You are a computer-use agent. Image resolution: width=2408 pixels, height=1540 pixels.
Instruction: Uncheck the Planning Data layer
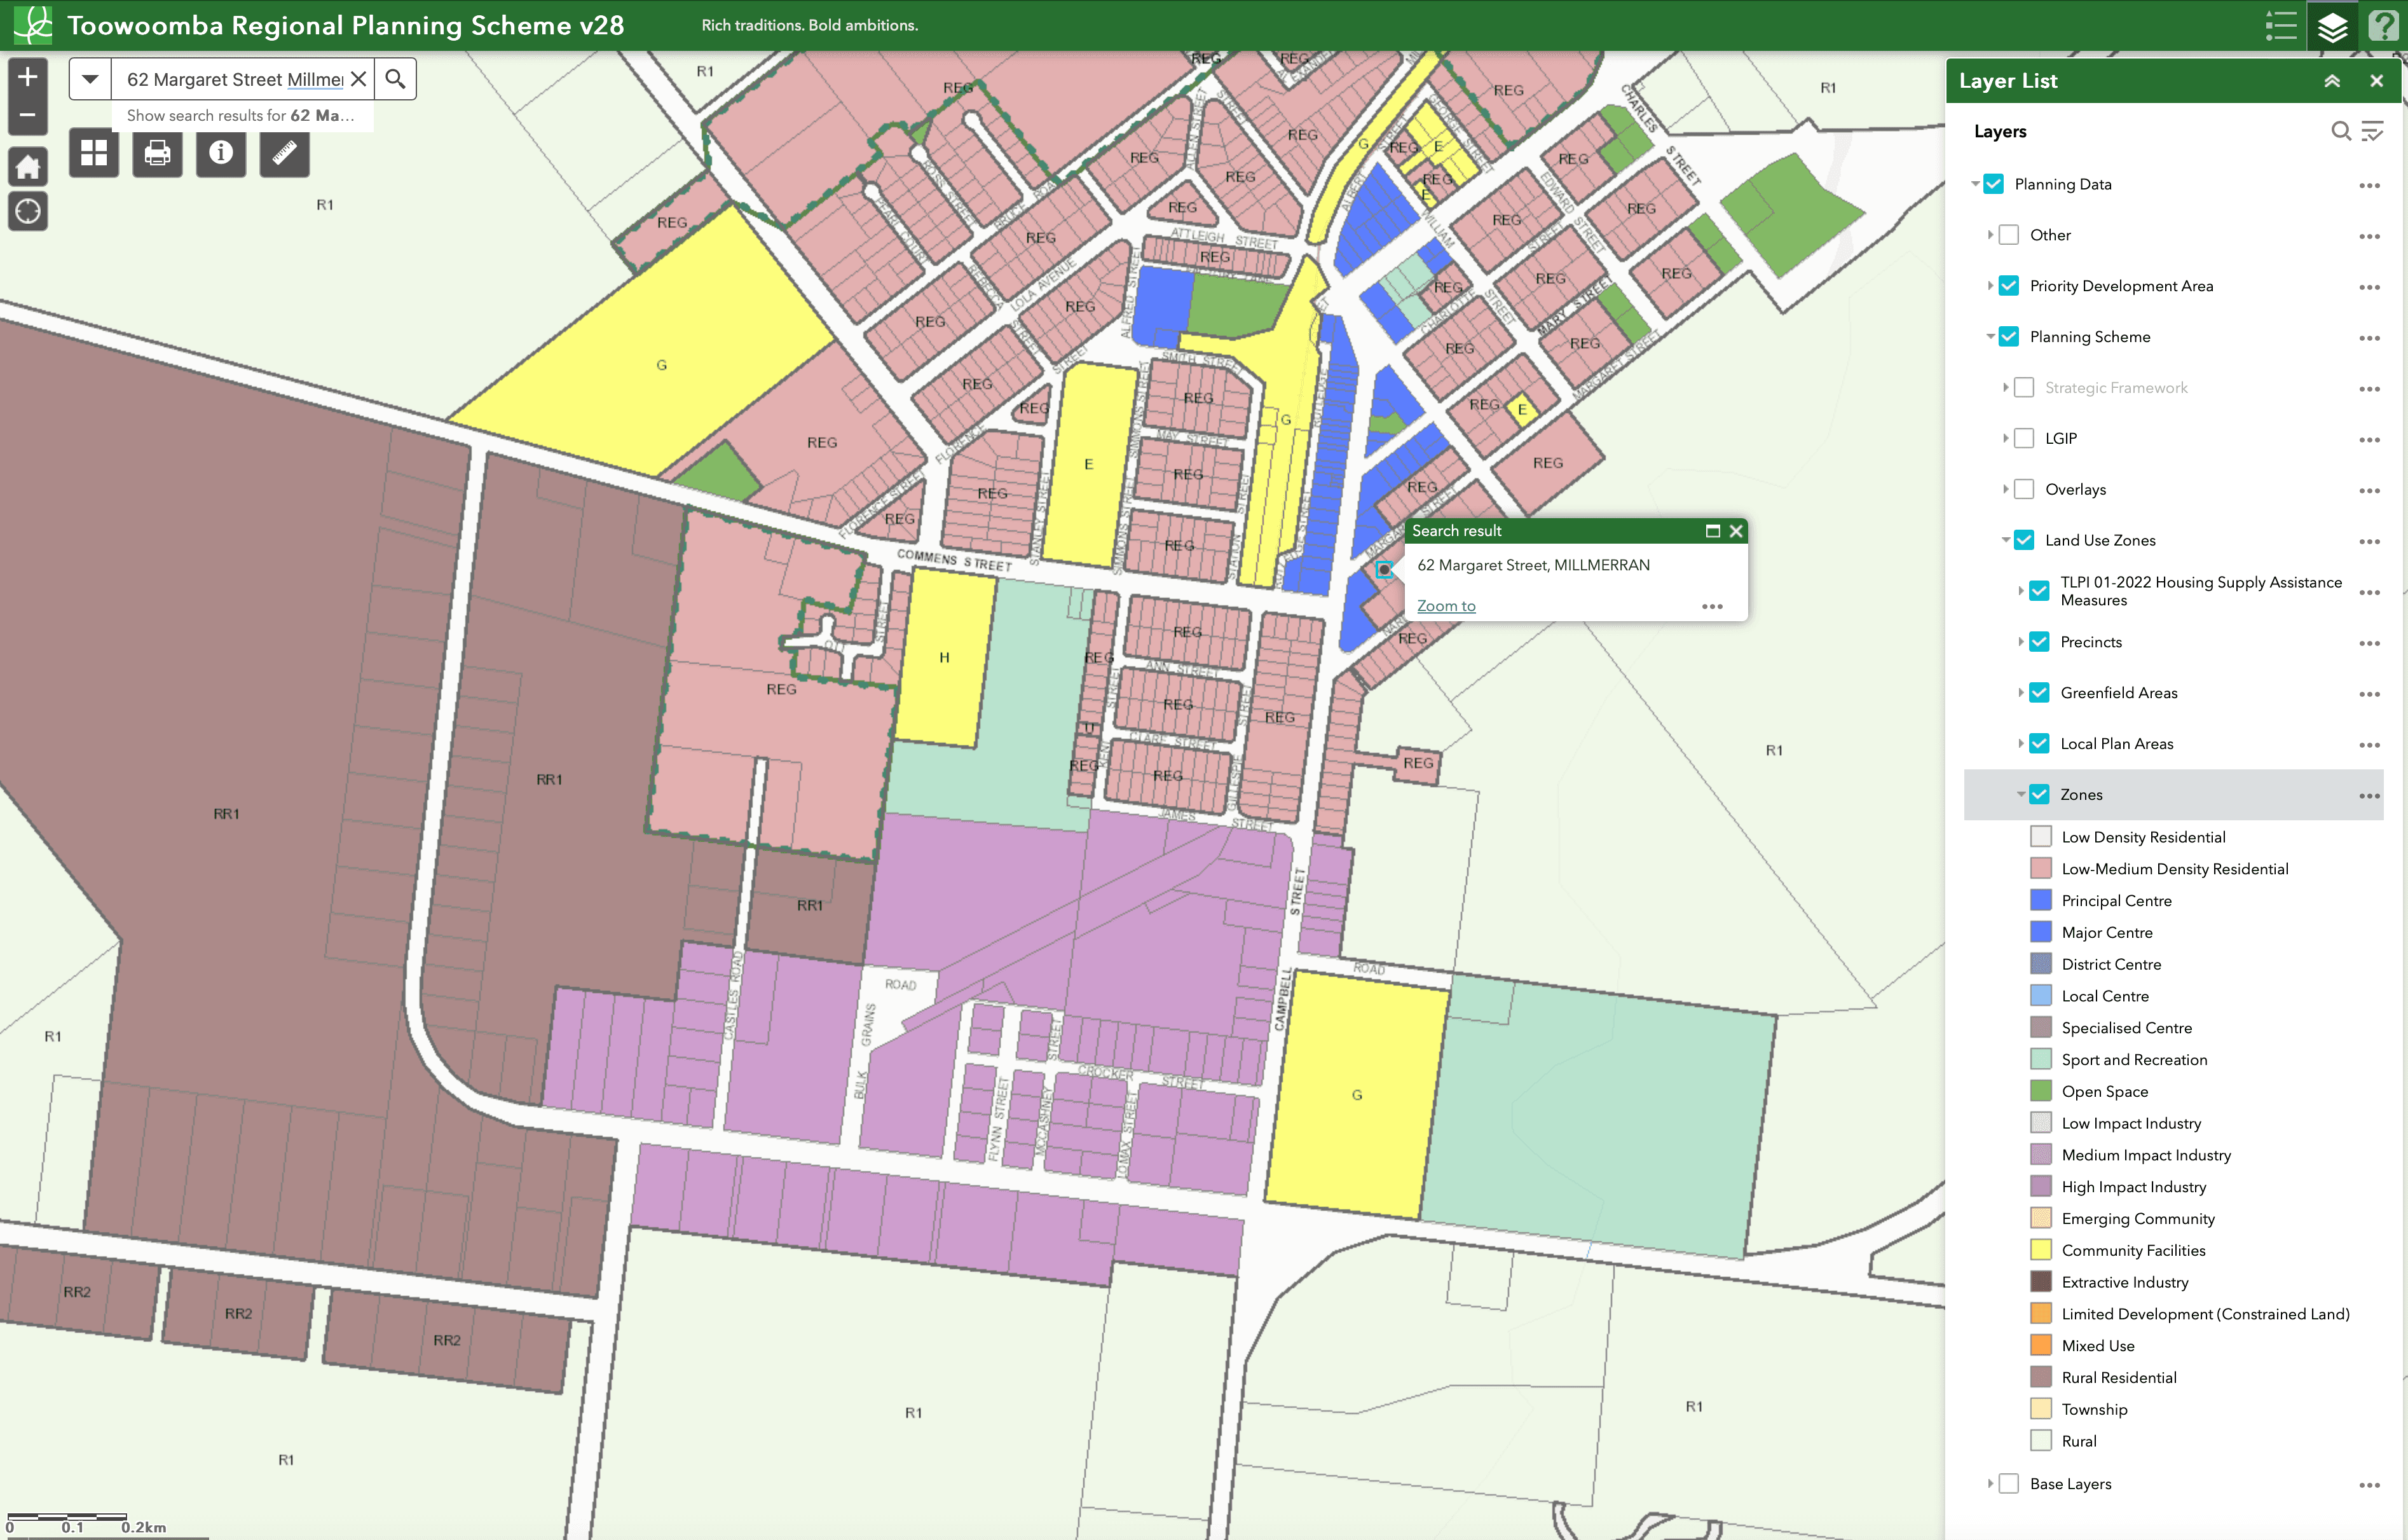(x=1993, y=184)
